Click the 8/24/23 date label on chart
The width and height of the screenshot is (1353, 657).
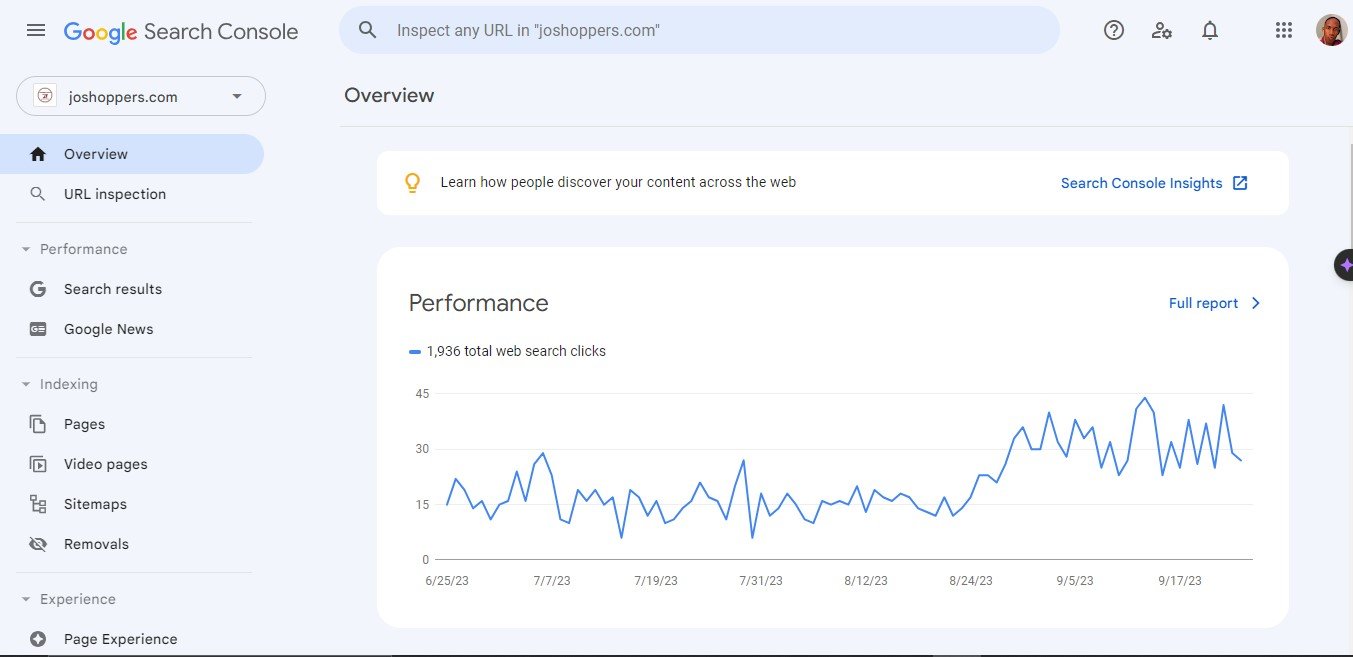click(971, 581)
